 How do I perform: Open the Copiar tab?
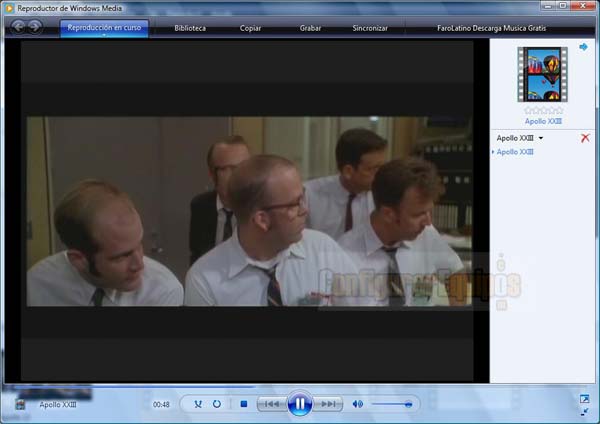[x=250, y=28]
